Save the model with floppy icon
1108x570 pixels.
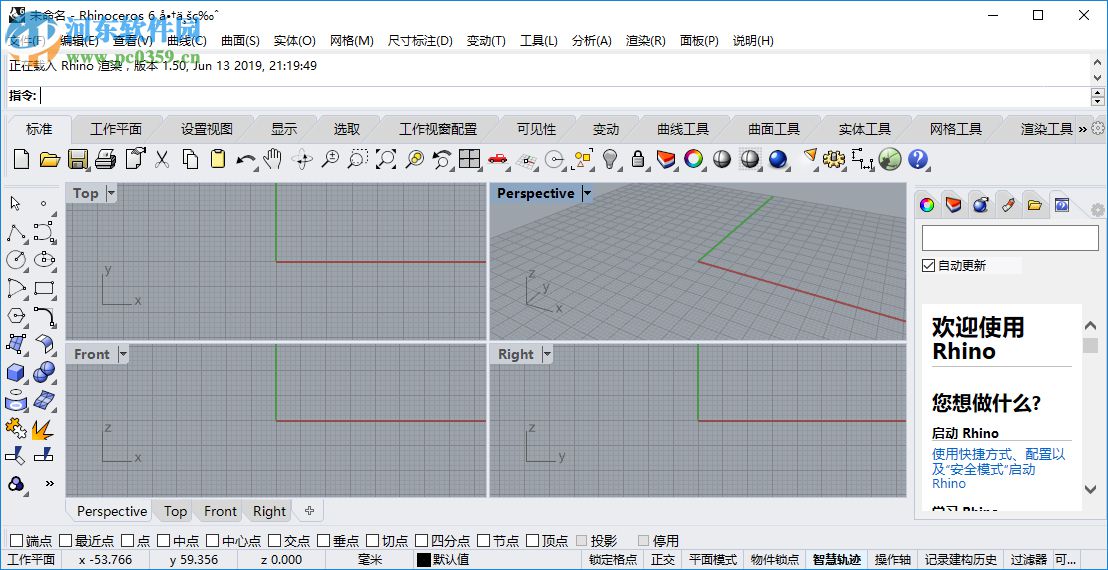[x=78, y=159]
